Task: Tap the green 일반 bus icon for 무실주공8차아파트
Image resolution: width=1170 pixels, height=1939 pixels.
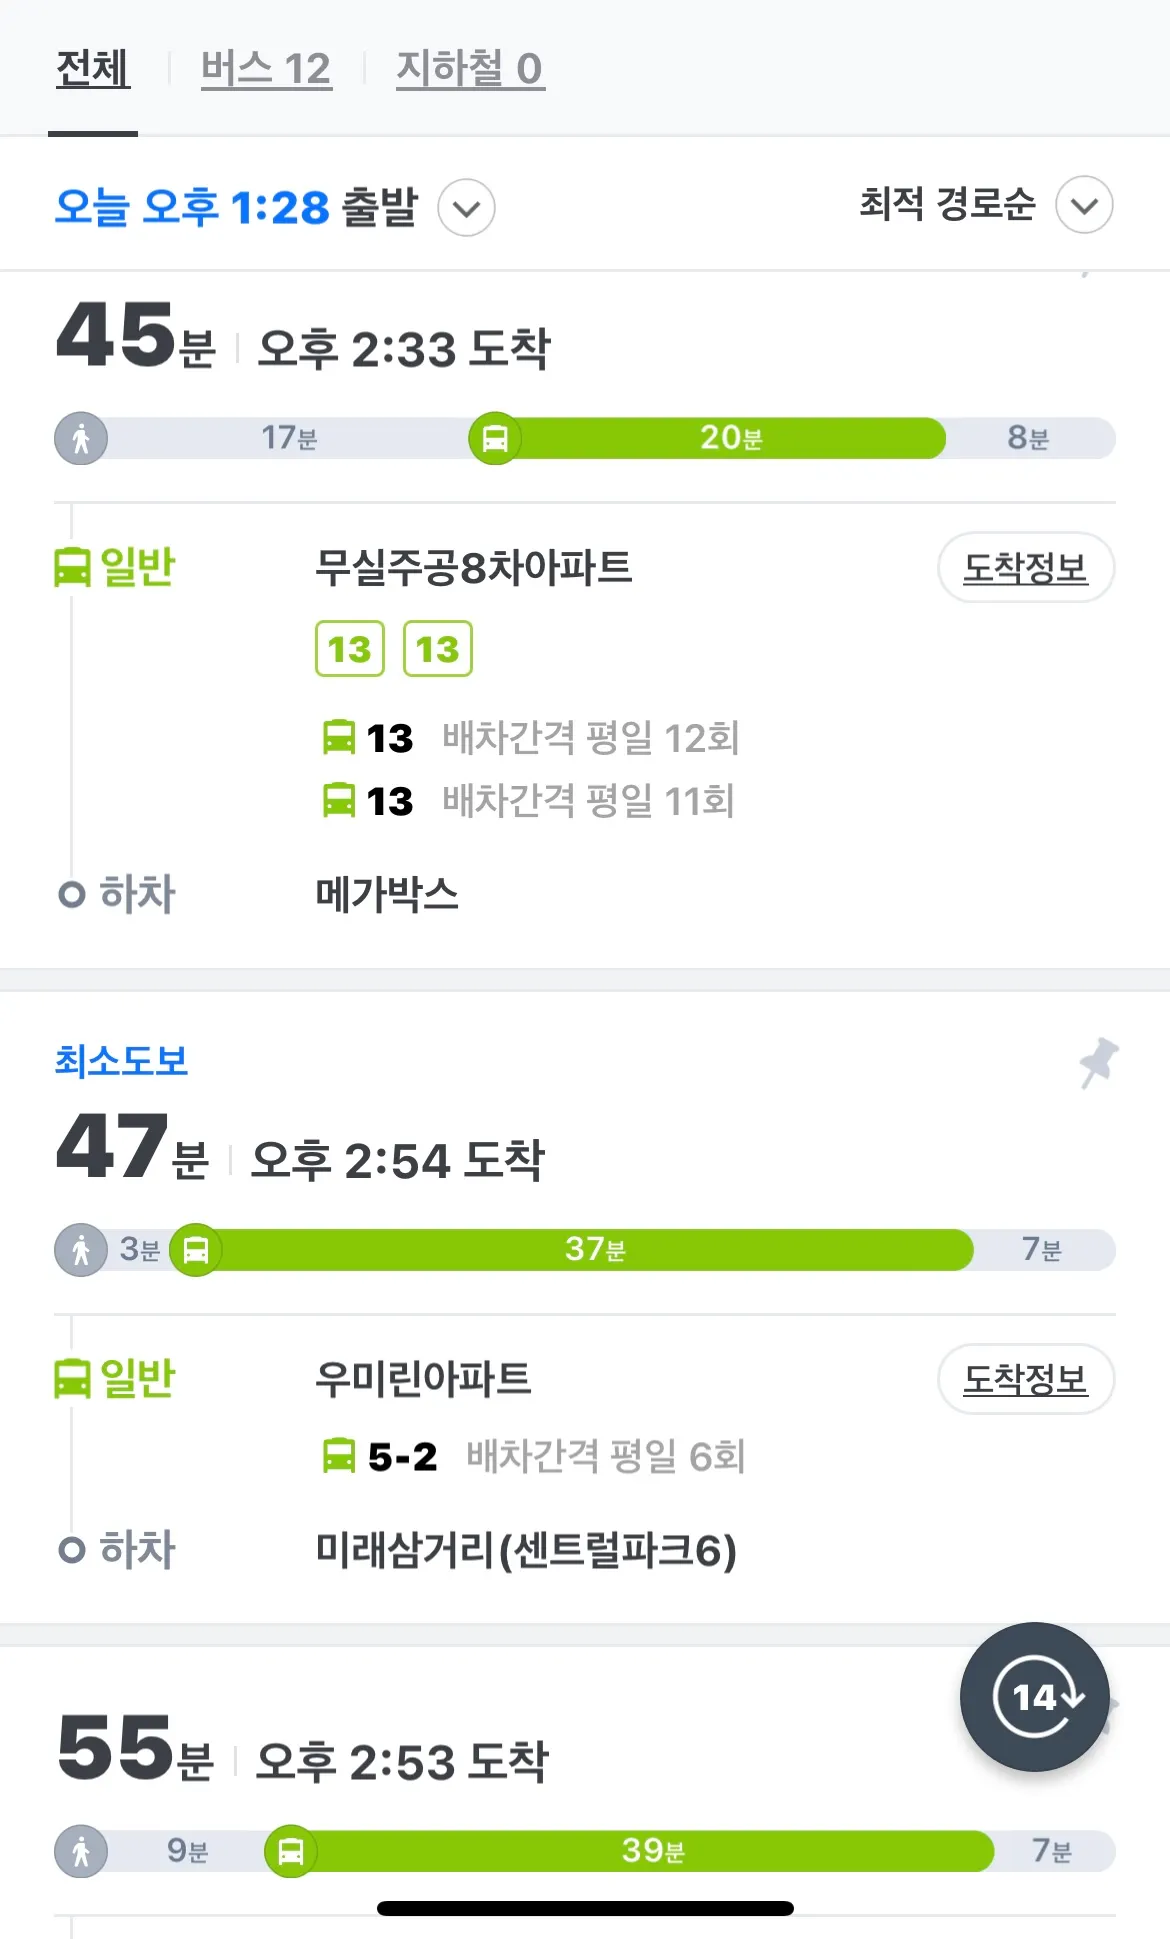Action: pos(72,568)
